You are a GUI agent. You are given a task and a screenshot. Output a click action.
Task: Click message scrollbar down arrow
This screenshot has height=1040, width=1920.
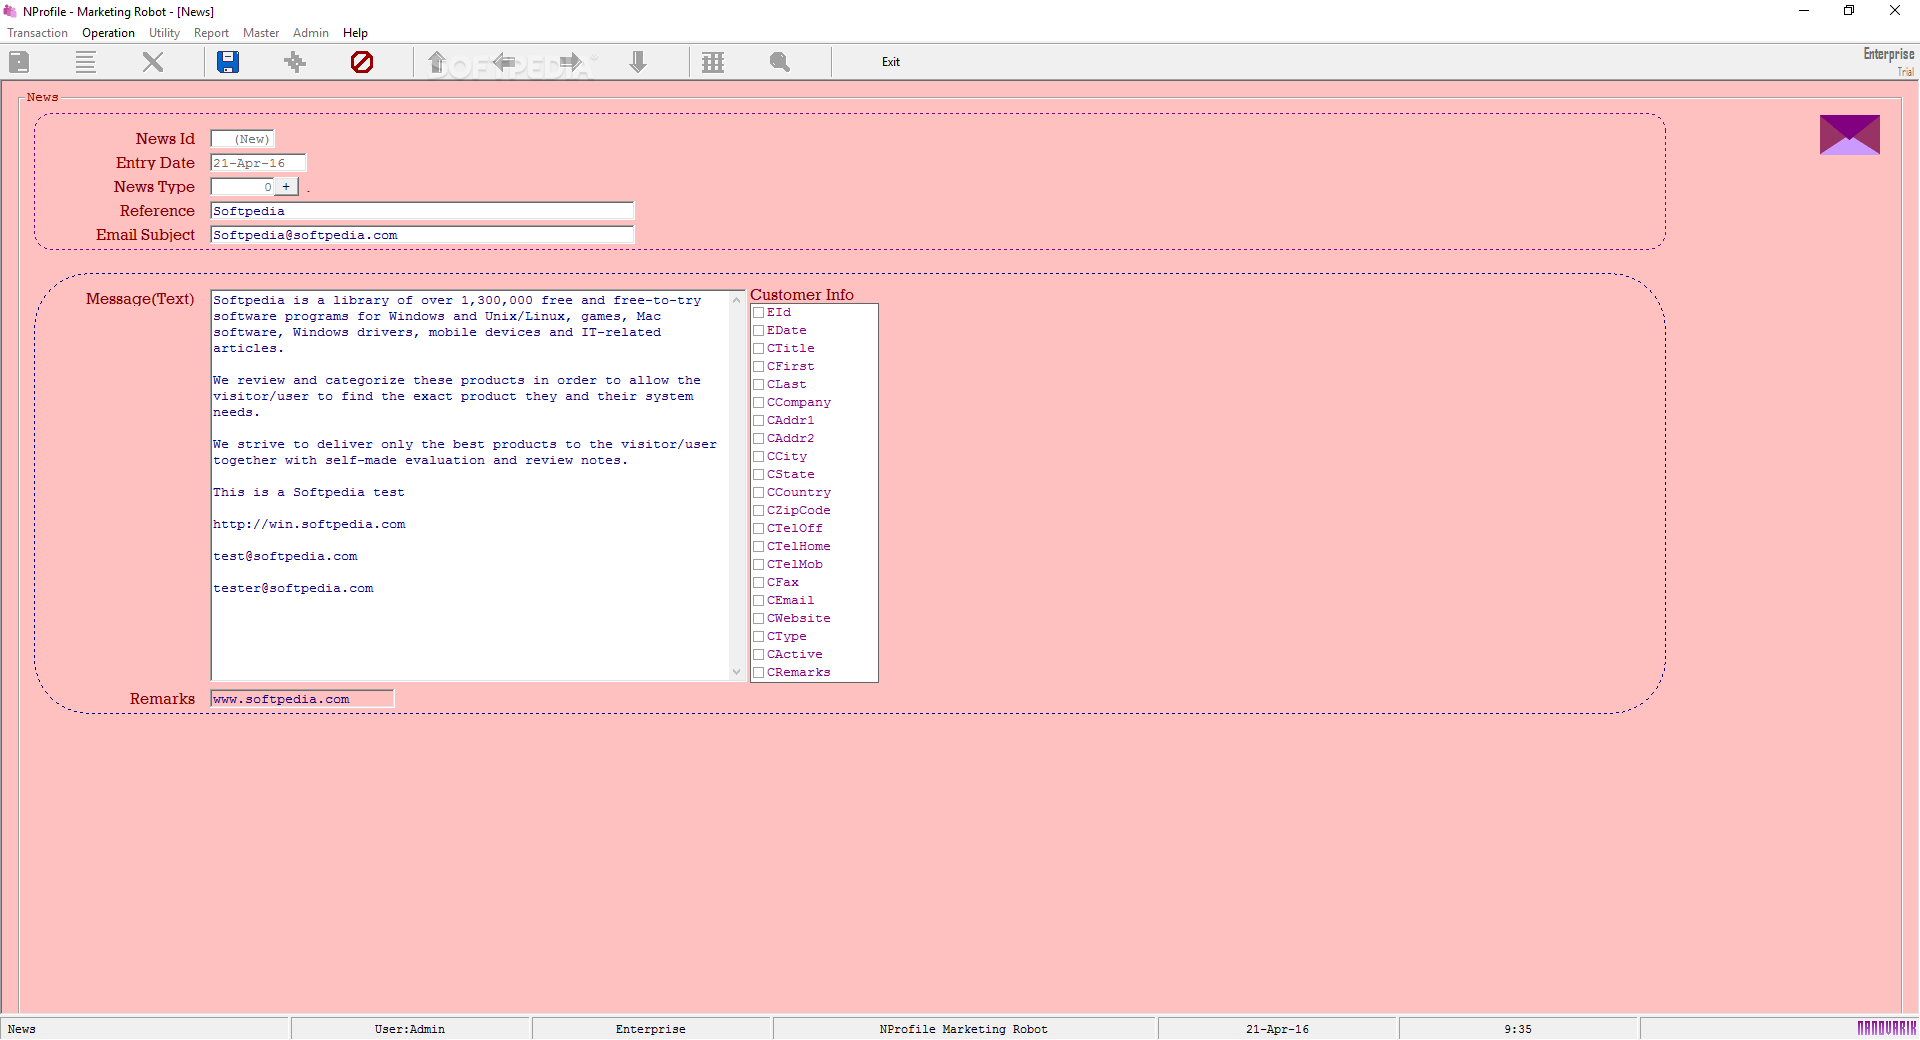(x=737, y=672)
